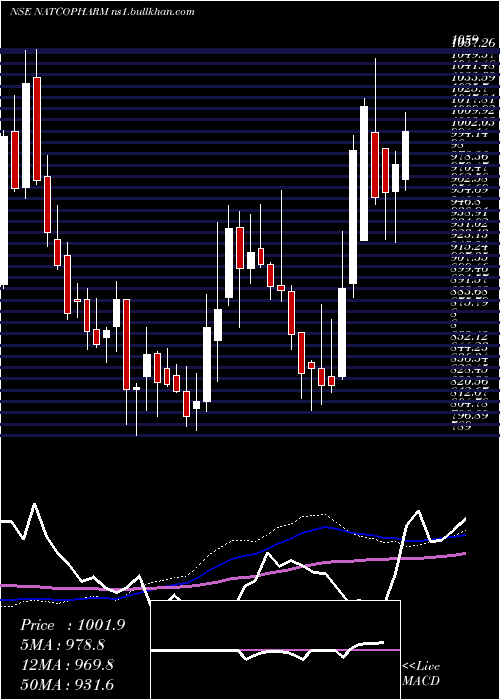Click the NSE NATCOPHARM ns1.bullkhan.com chart title
The height and width of the screenshot is (700, 500).
(102, 12)
